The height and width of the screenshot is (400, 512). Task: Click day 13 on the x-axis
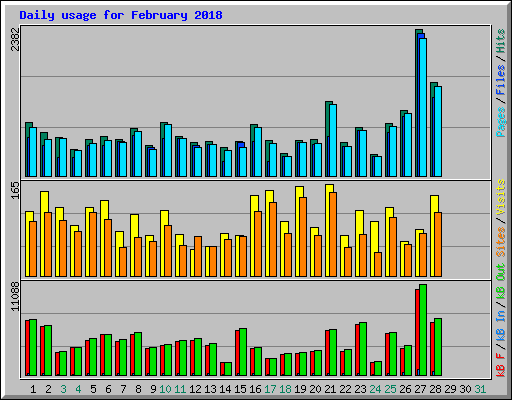point(210,389)
